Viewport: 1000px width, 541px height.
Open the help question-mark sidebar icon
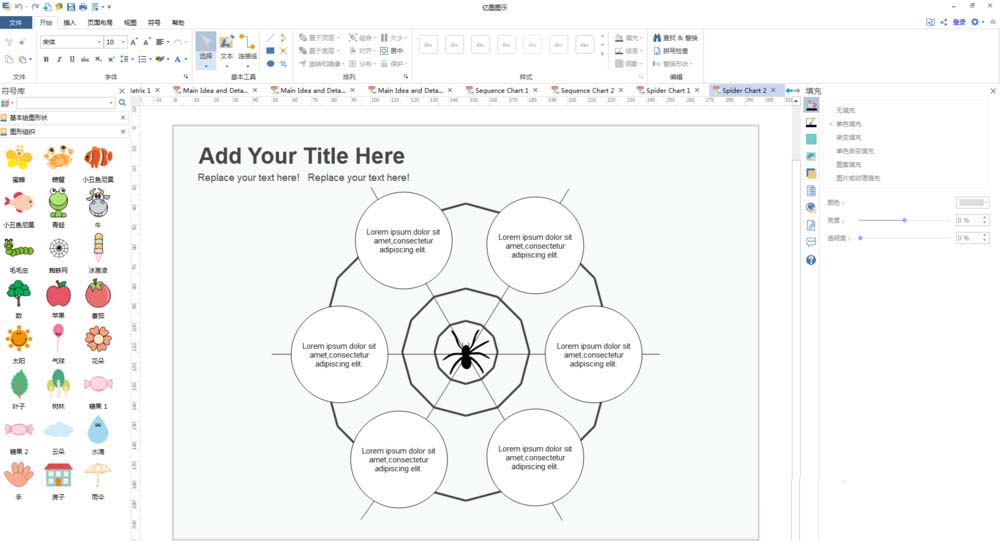(x=811, y=260)
